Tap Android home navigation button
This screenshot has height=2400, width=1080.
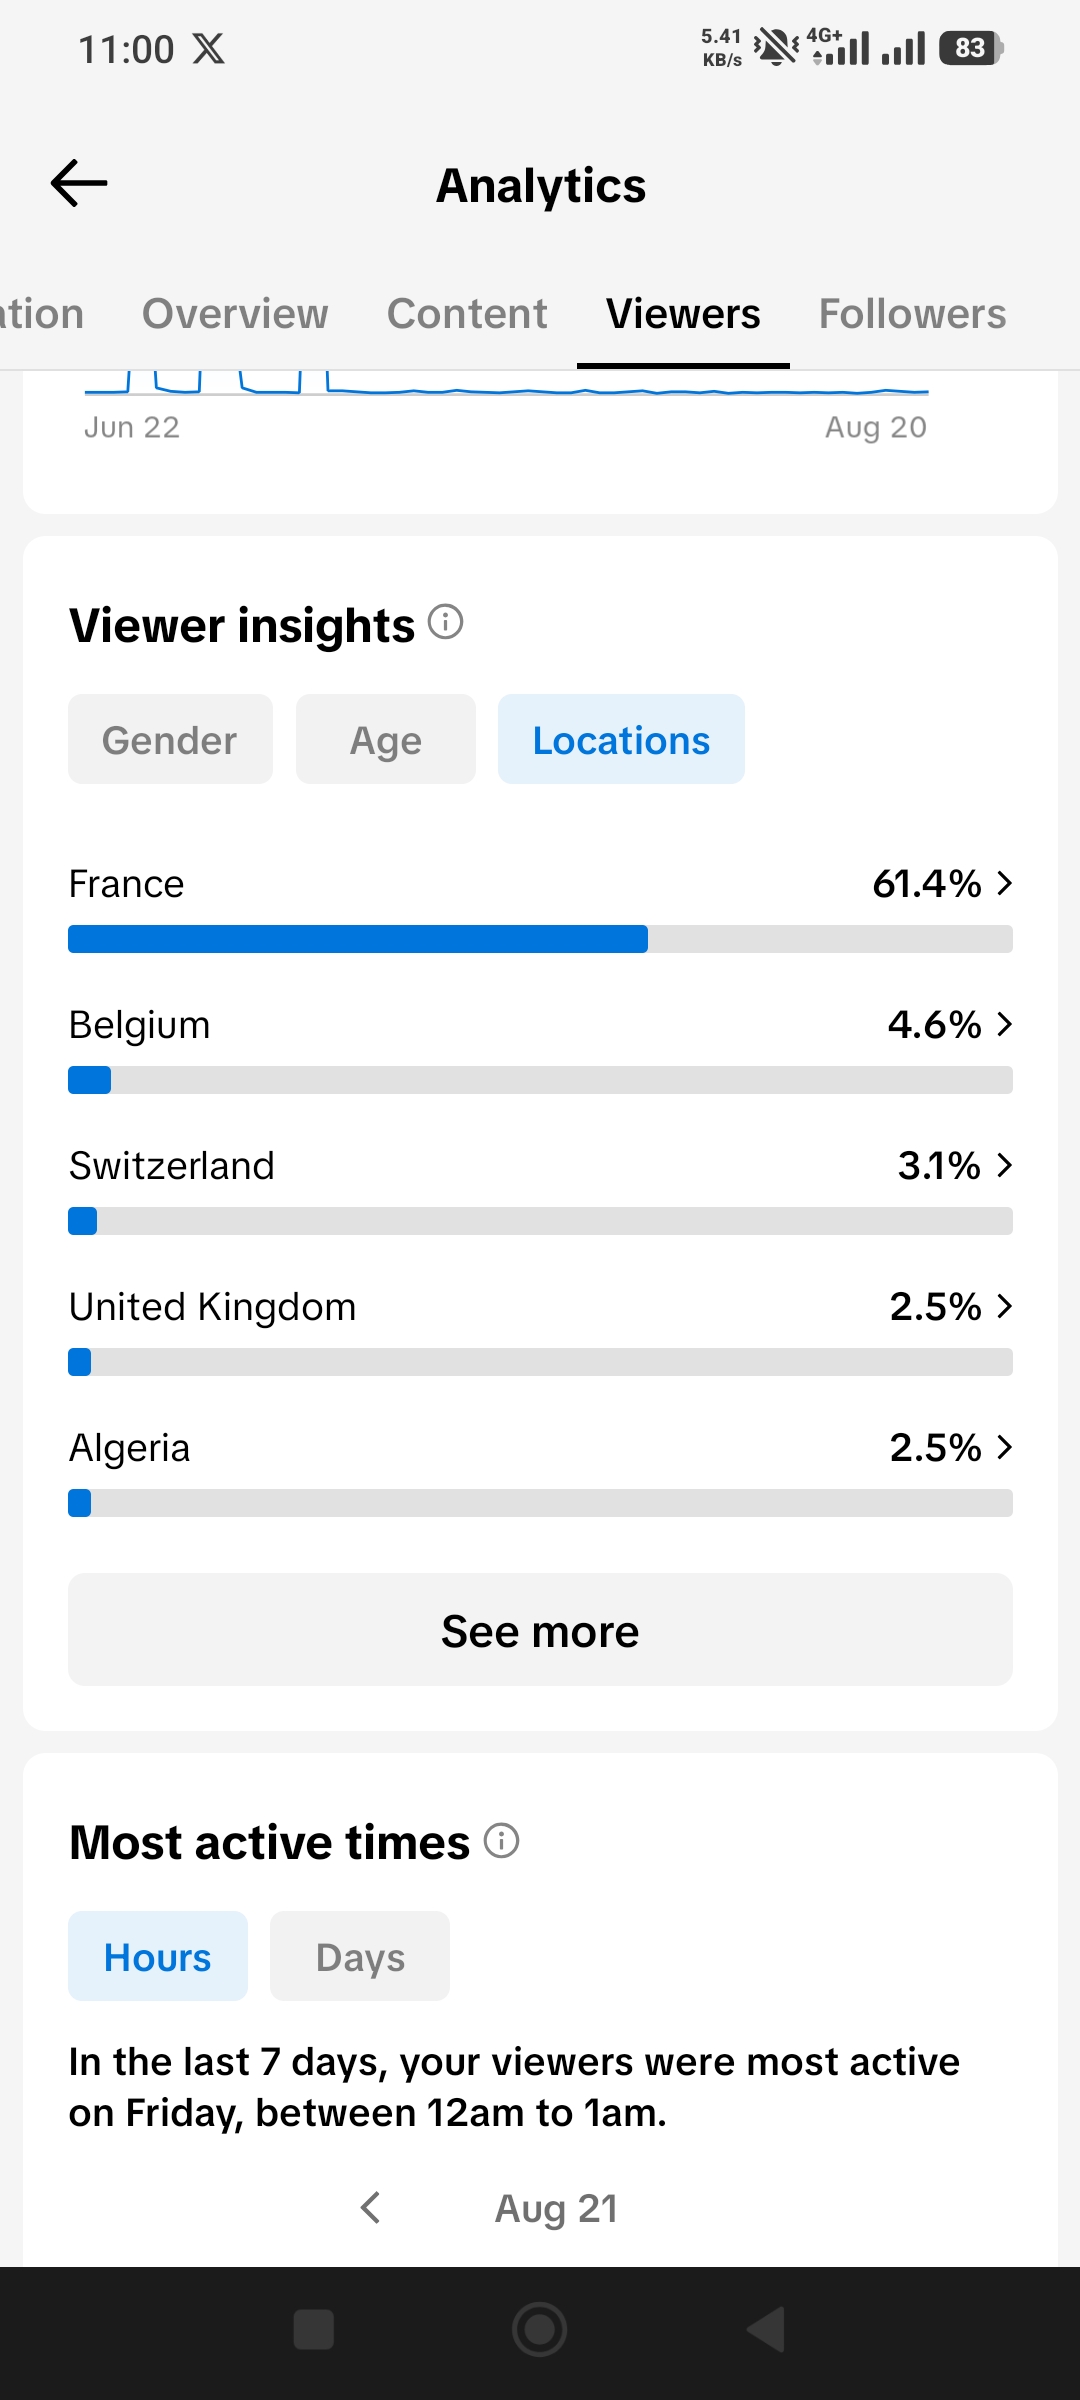pyautogui.click(x=540, y=2329)
